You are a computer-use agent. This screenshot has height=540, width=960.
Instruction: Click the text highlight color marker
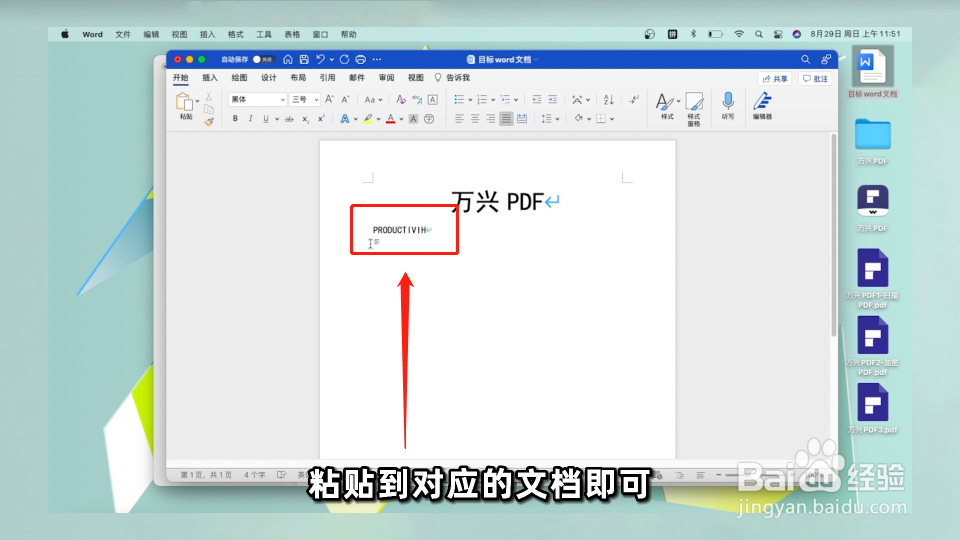pyautogui.click(x=367, y=119)
